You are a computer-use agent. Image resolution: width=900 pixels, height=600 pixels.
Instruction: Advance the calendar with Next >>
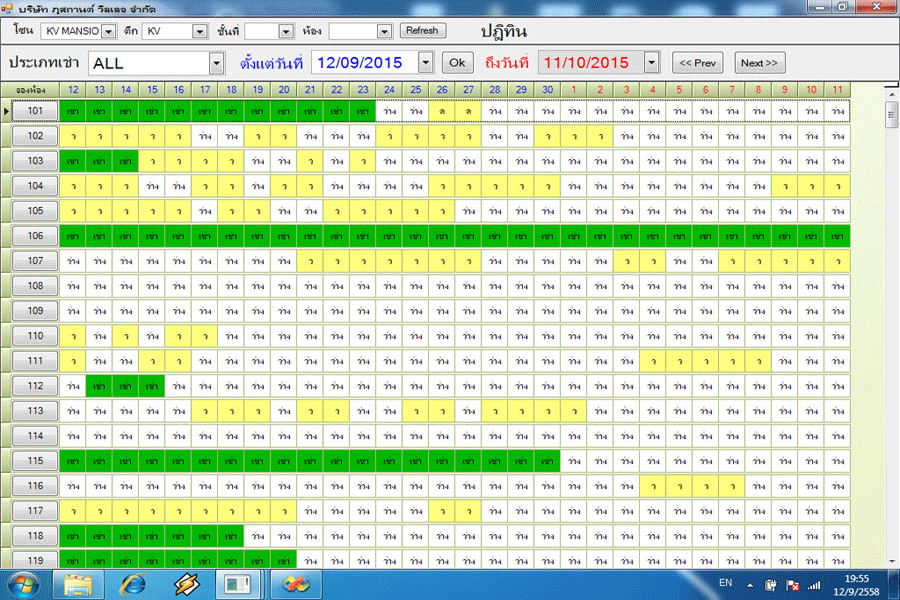[758, 63]
